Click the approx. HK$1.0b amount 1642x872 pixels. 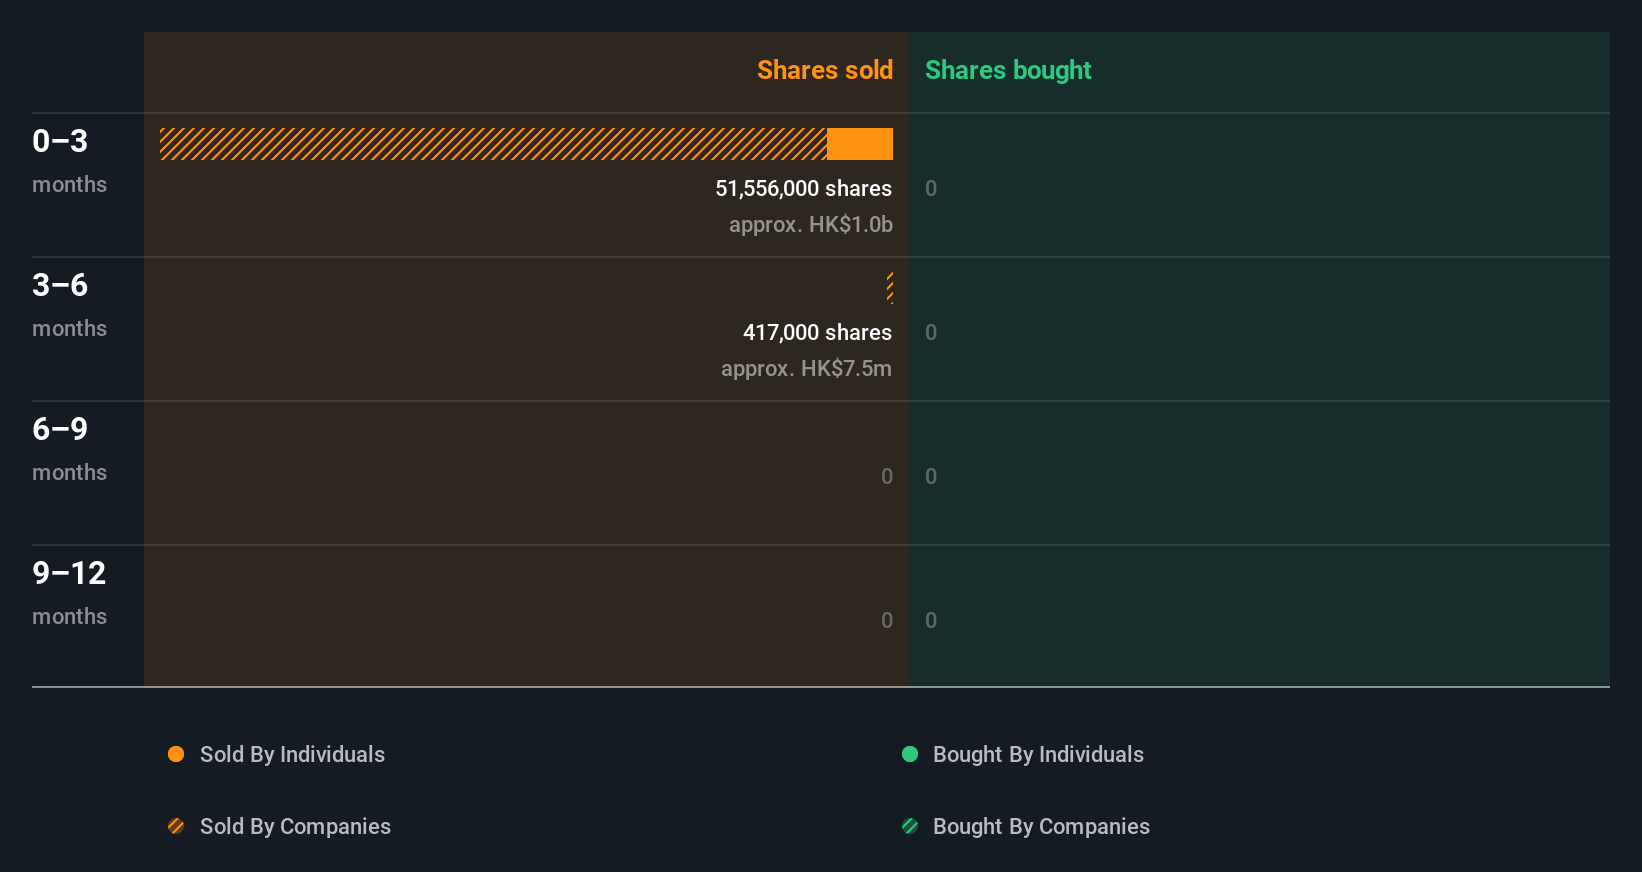click(x=811, y=225)
